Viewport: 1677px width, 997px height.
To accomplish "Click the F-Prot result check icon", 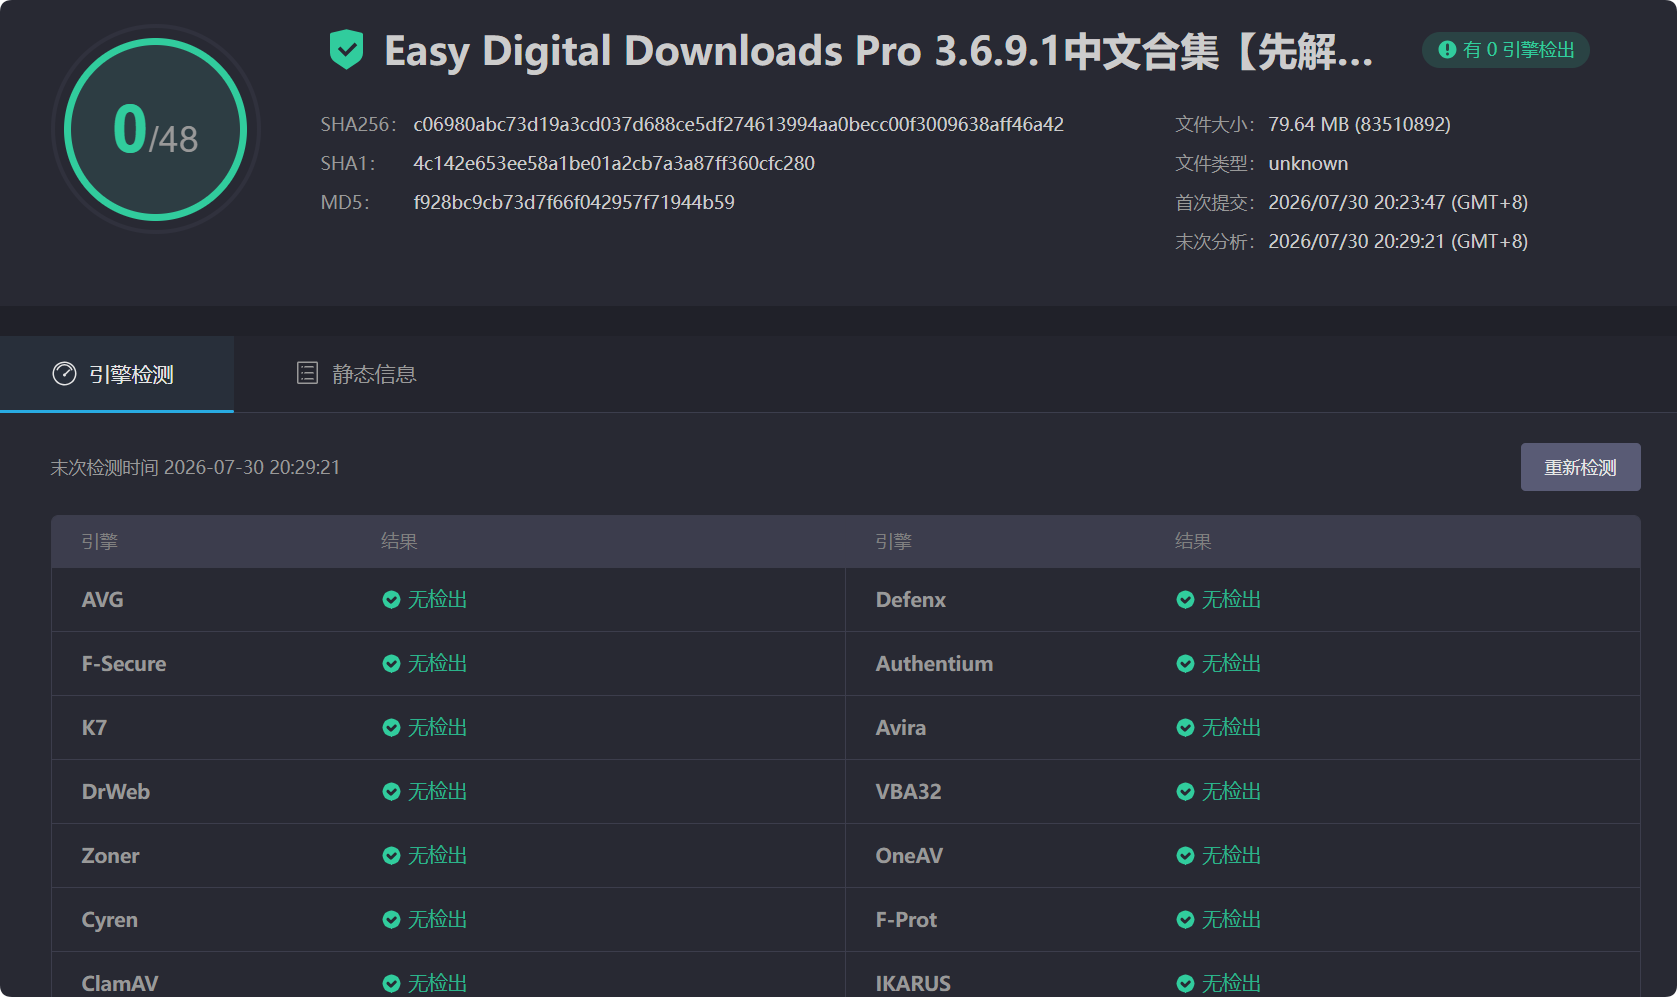I will point(1185,920).
